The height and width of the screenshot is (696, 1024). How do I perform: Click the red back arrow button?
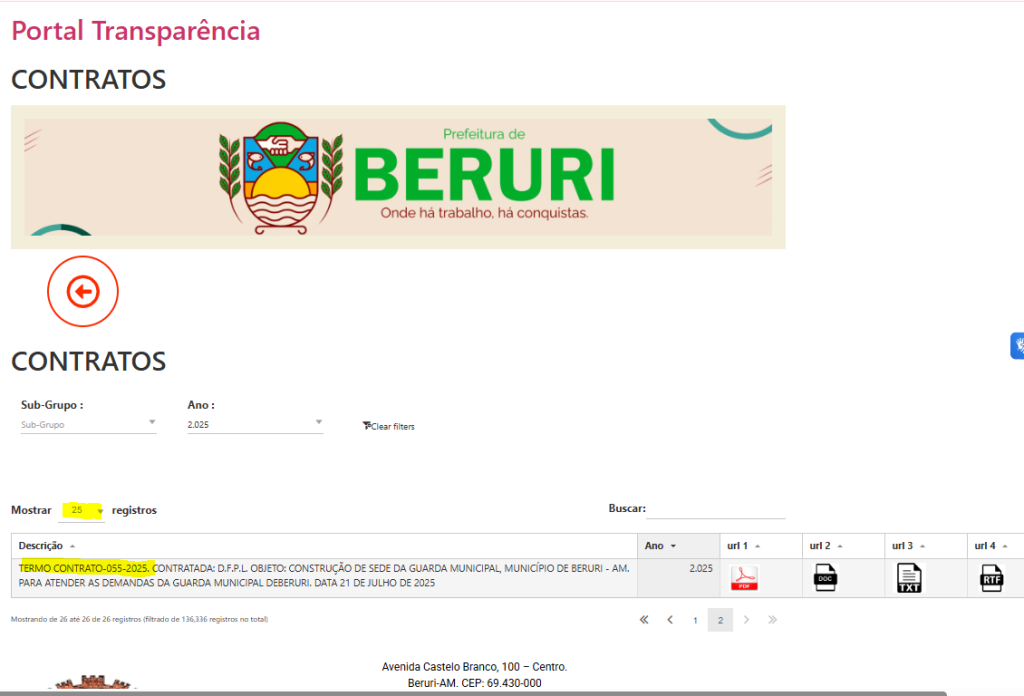(x=83, y=292)
